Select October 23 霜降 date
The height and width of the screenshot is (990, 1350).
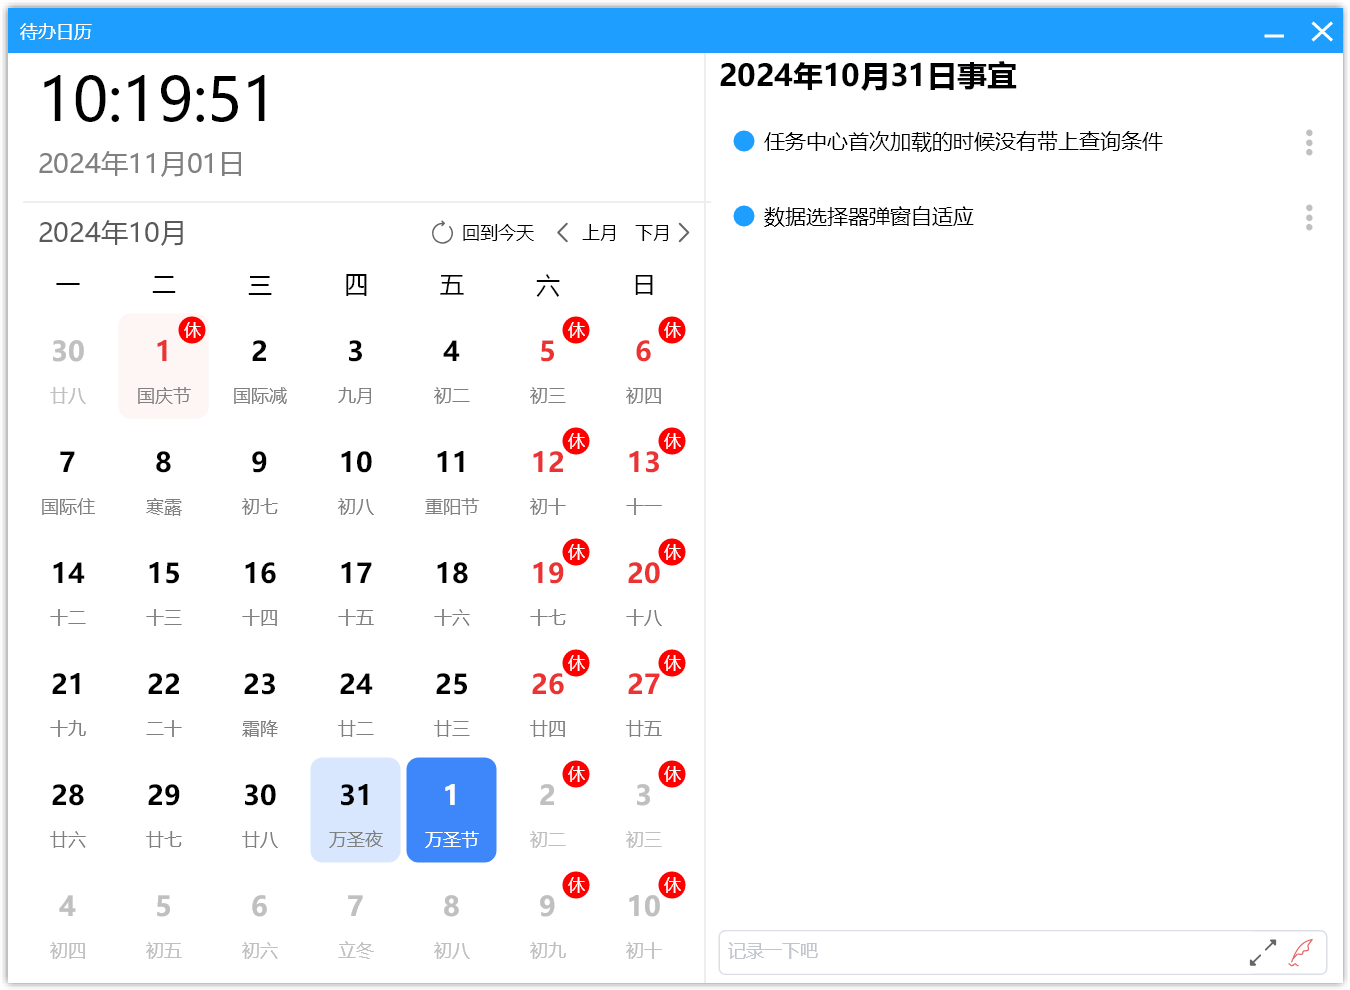pyautogui.click(x=260, y=699)
